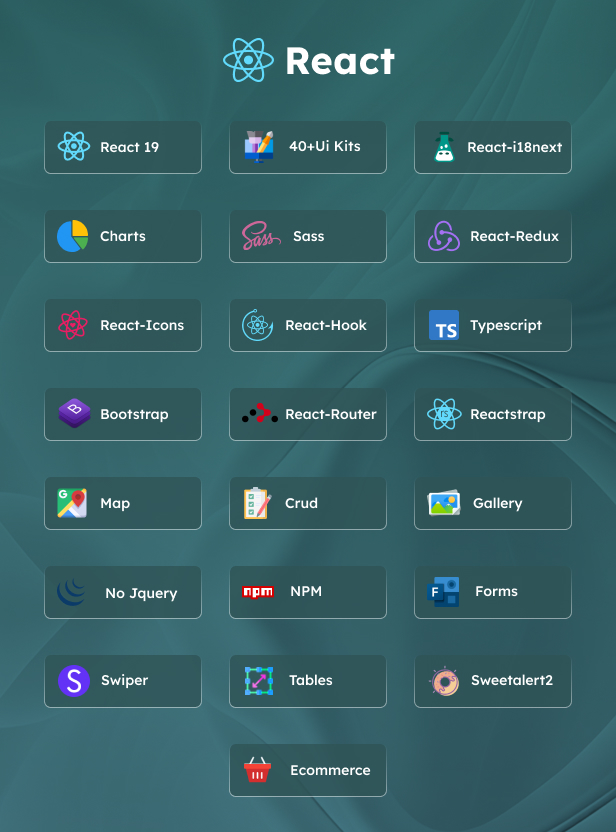
Task: Click the red shopping basket Ecommerce icon
Action: pyautogui.click(x=258, y=770)
